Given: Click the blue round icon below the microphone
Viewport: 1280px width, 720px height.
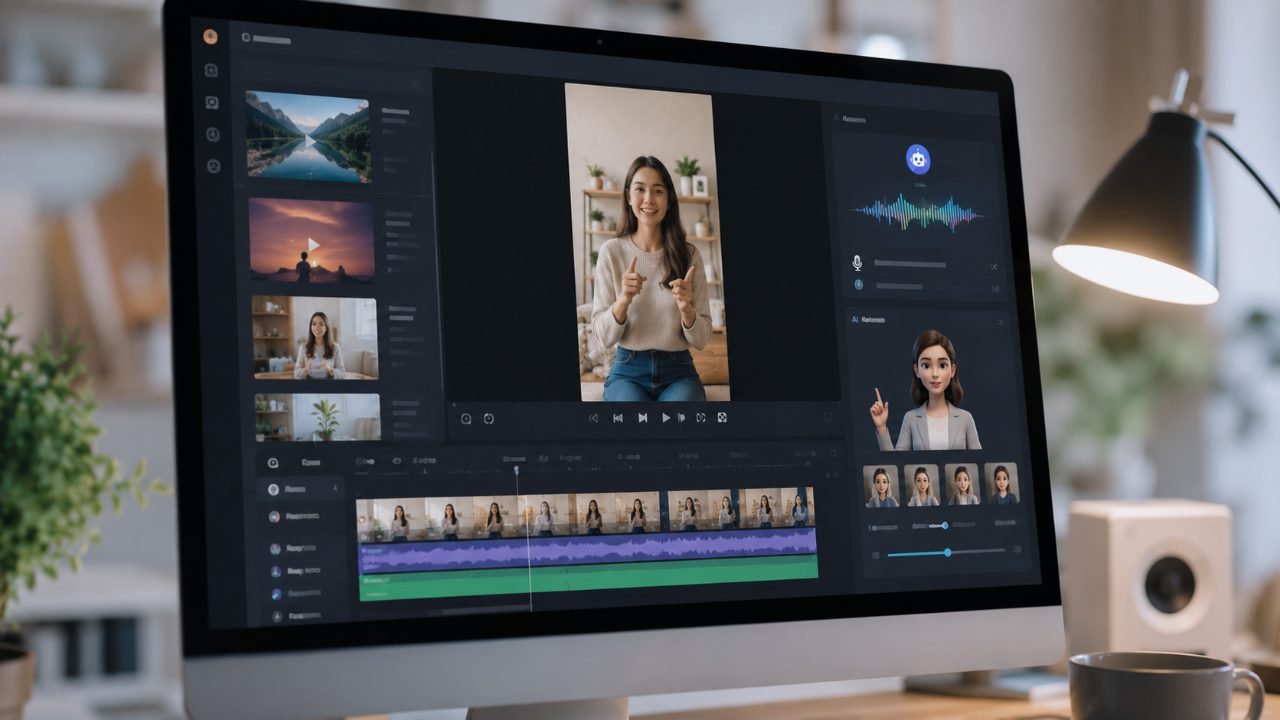Looking at the screenshot, I should [858, 285].
